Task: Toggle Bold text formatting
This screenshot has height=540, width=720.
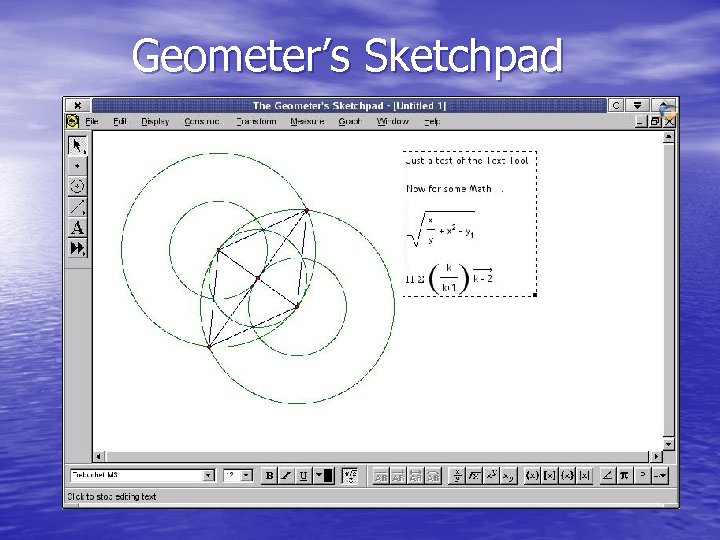Action: point(270,476)
